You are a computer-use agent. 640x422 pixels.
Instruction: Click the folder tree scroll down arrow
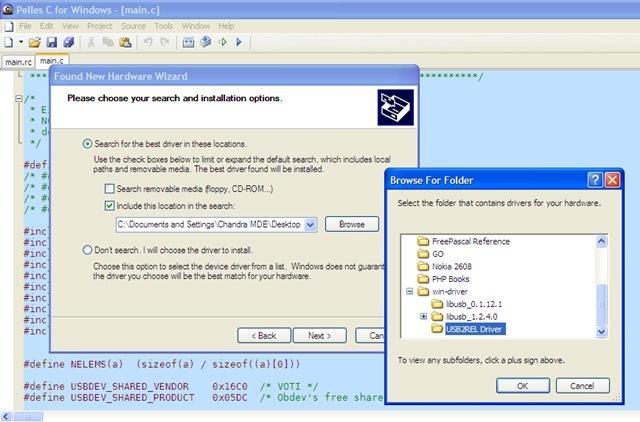[x=601, y=332]
